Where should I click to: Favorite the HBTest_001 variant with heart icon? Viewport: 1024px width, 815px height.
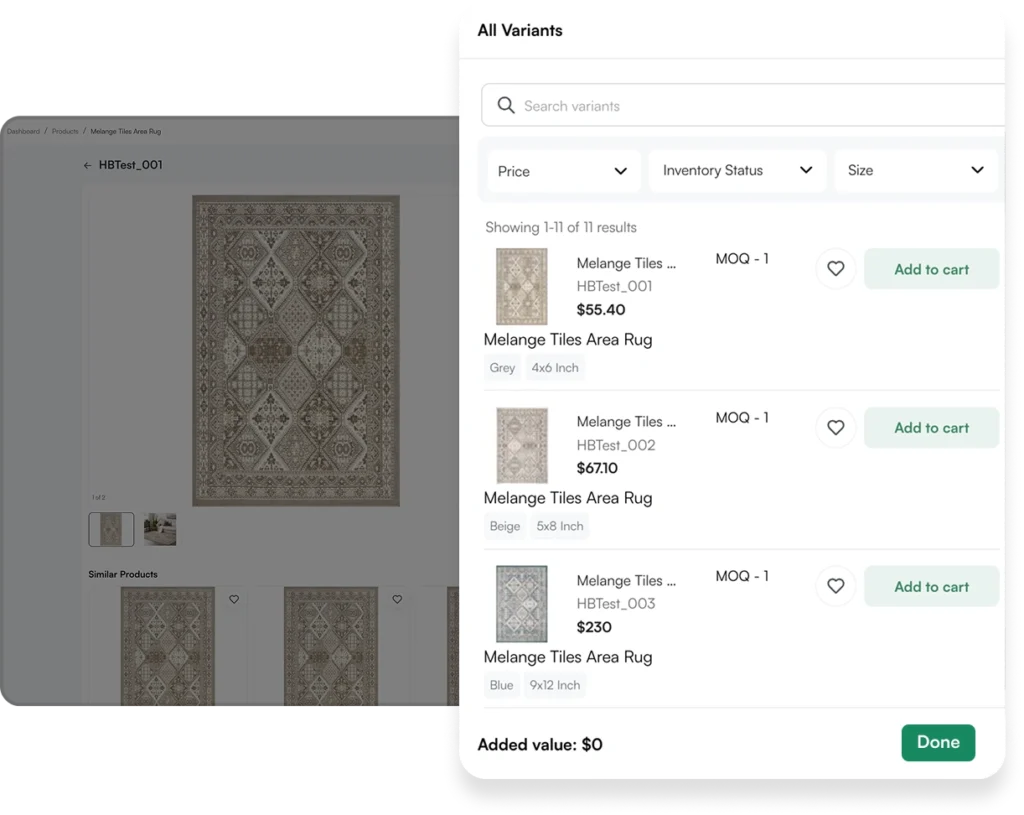tap(836, 269)
